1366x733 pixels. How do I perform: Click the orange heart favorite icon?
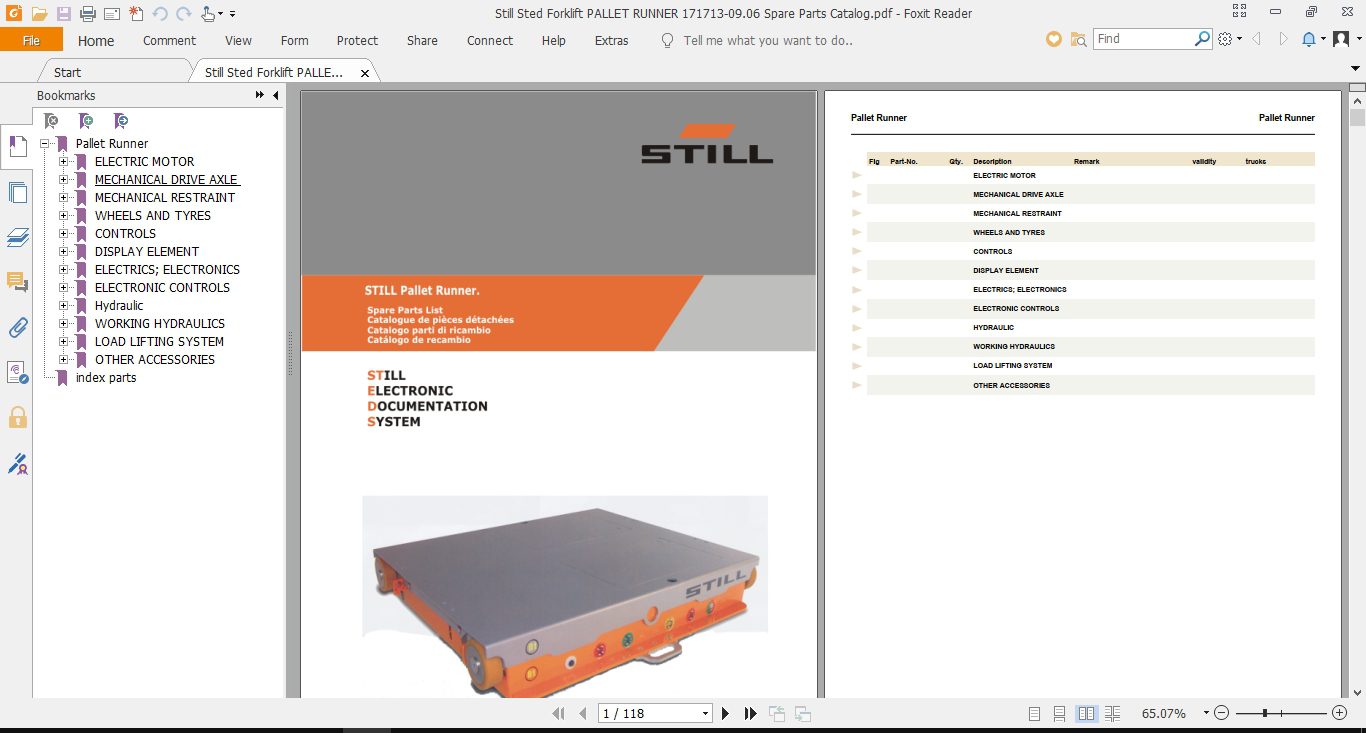coord(1053,39)
